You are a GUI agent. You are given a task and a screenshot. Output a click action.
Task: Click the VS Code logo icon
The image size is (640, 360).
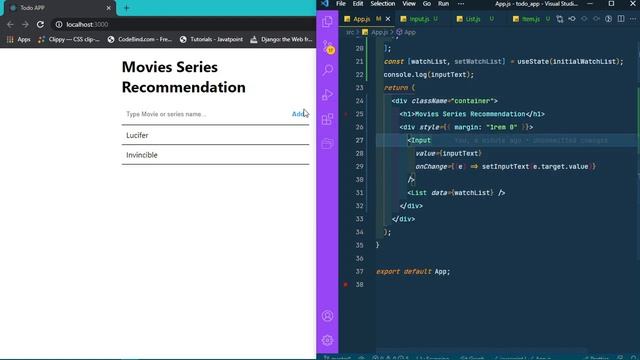pyautogui.click(x=324, y=4)
